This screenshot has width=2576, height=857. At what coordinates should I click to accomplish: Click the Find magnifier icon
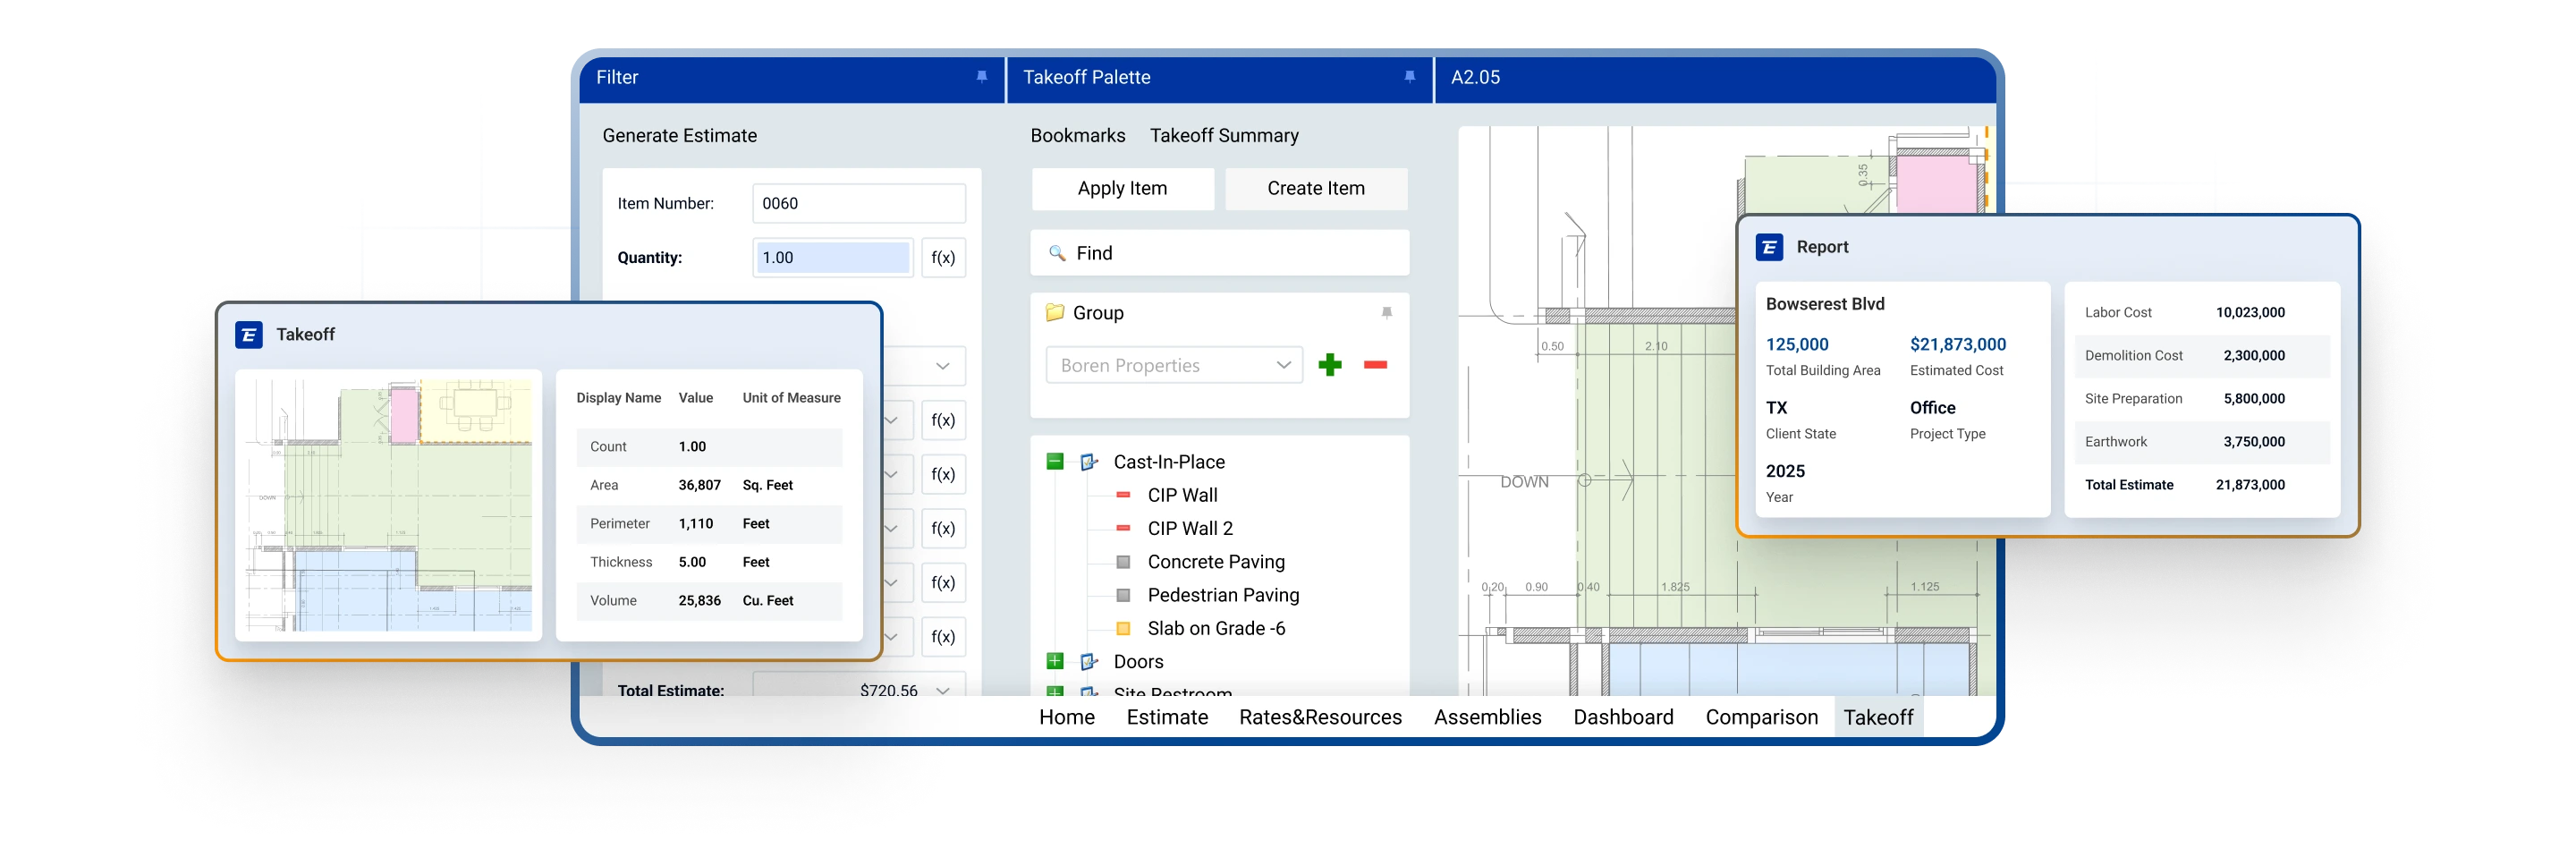point(1056,254)
